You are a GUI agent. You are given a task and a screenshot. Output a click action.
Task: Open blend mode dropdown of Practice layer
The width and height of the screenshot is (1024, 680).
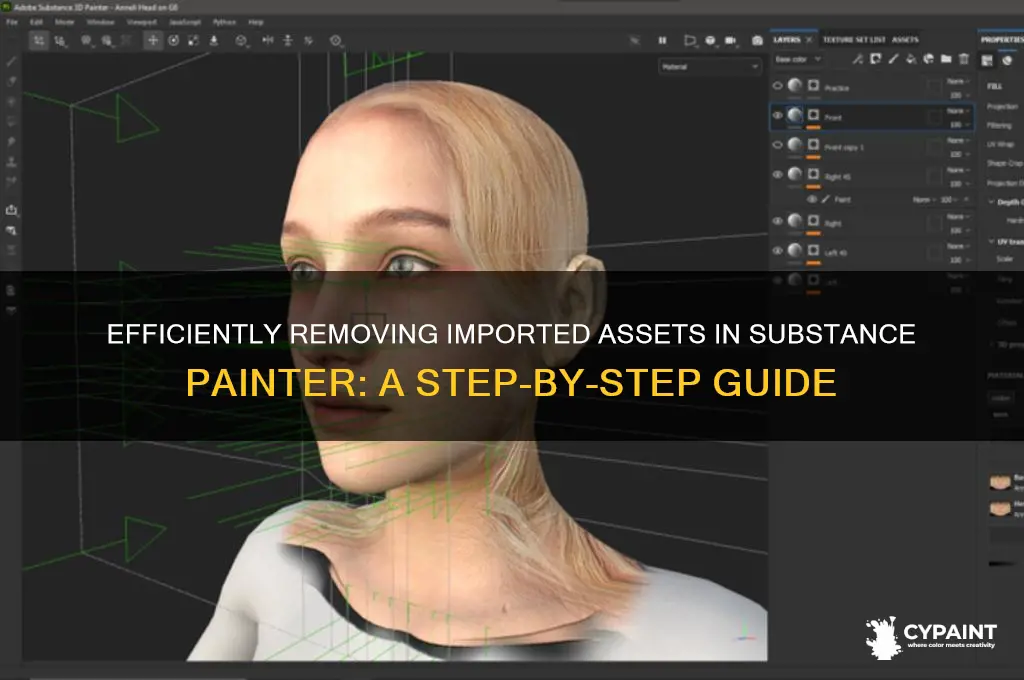(x=958, y=82)
